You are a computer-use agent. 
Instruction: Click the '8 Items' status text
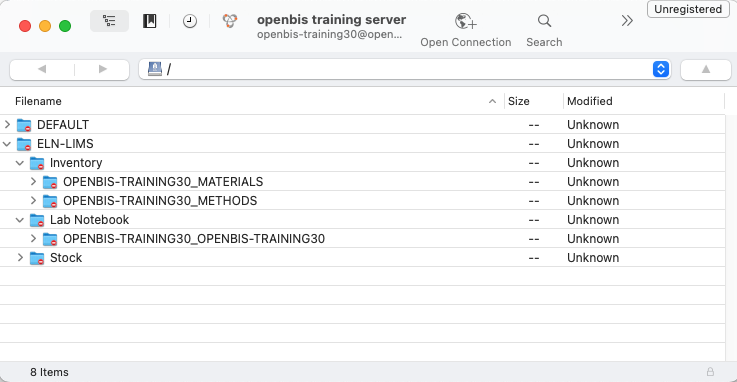49,372
